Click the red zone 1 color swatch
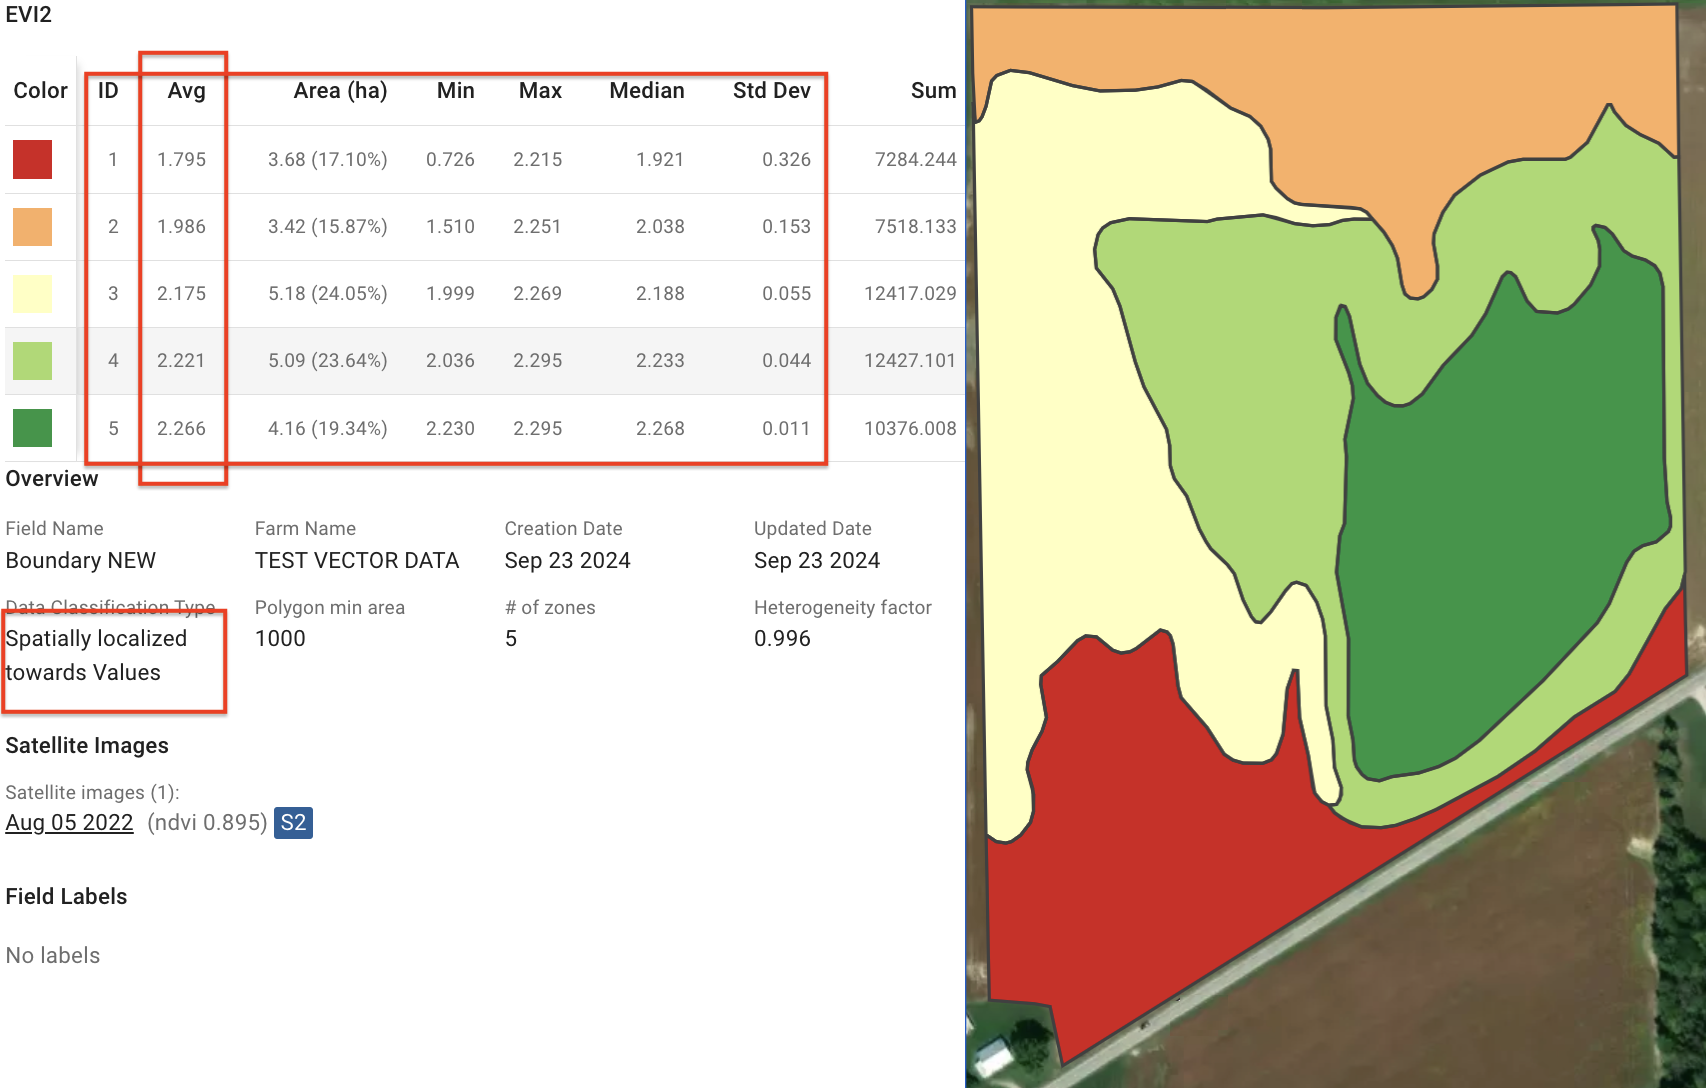 click(x=32, y=160)
